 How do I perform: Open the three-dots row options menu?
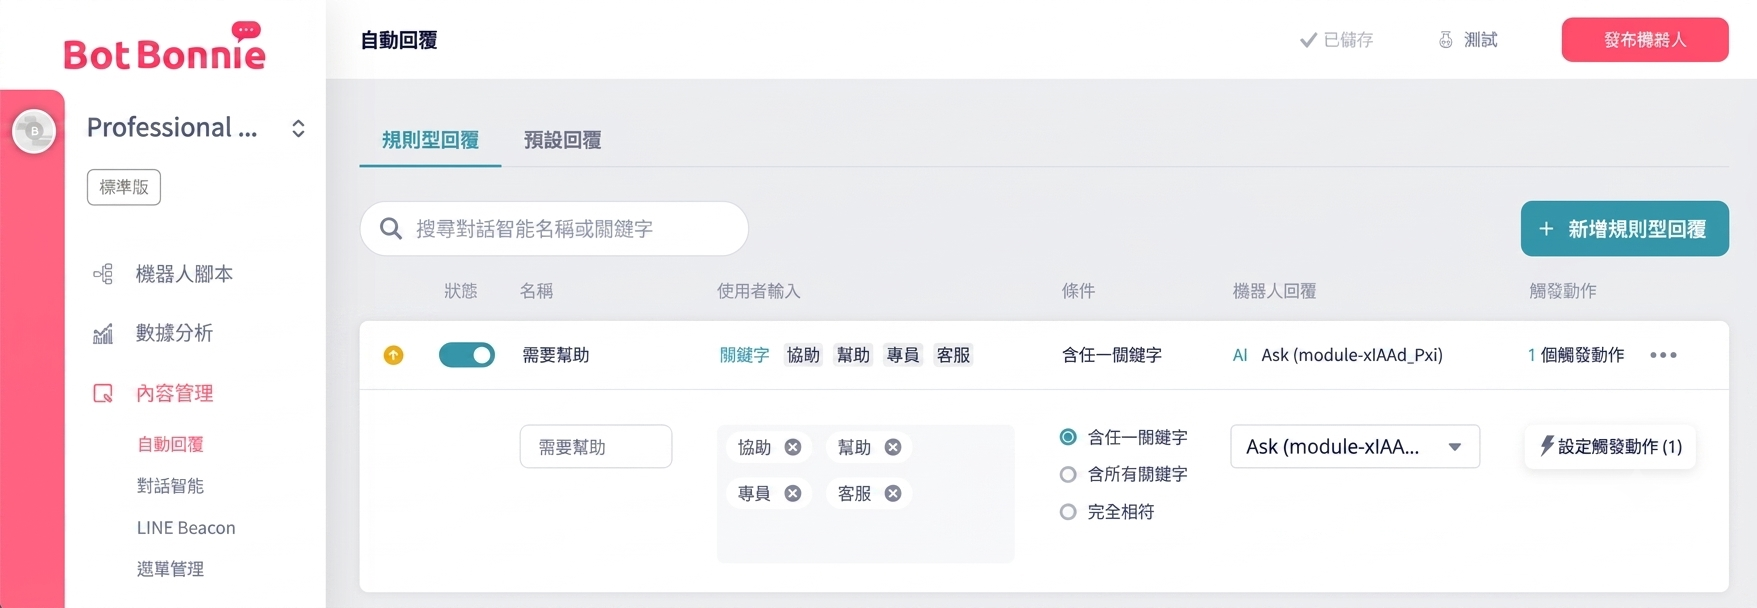[x=1663, y=355]
